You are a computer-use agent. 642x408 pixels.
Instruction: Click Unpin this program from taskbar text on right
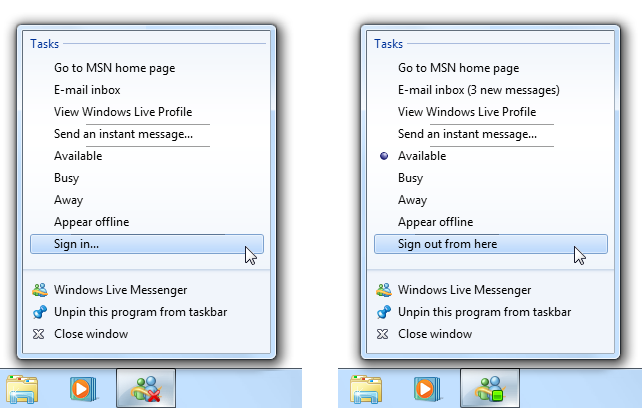point(484,312)
